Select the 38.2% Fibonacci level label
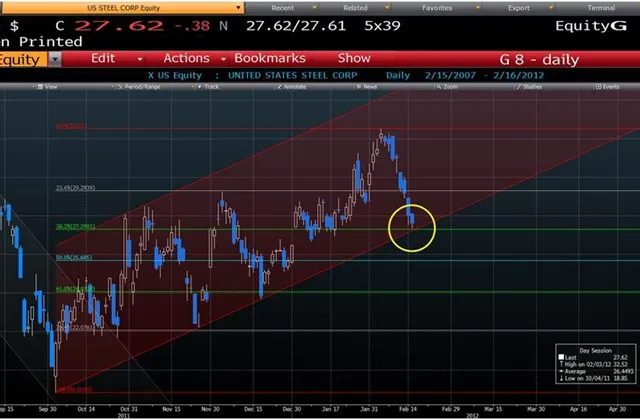This screenshot has height=420, width=640. point(76,226)
